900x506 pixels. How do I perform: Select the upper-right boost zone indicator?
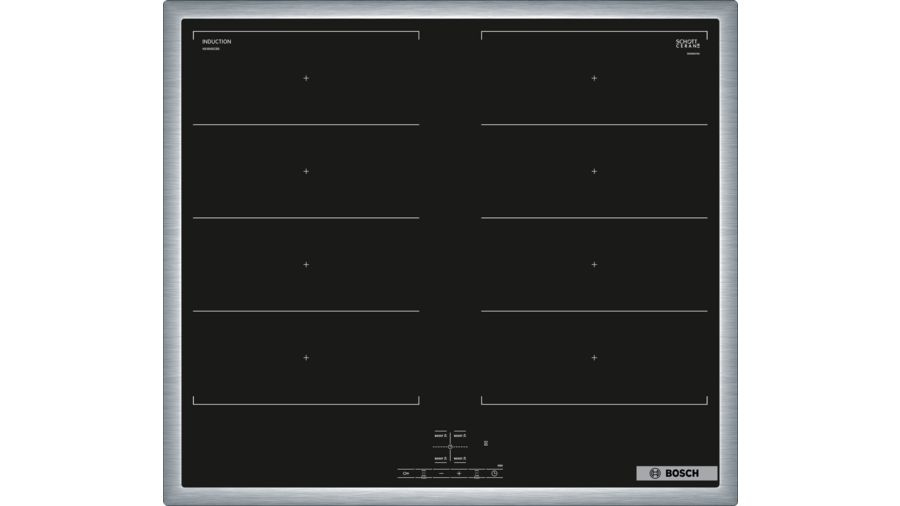tap(460, 436)
